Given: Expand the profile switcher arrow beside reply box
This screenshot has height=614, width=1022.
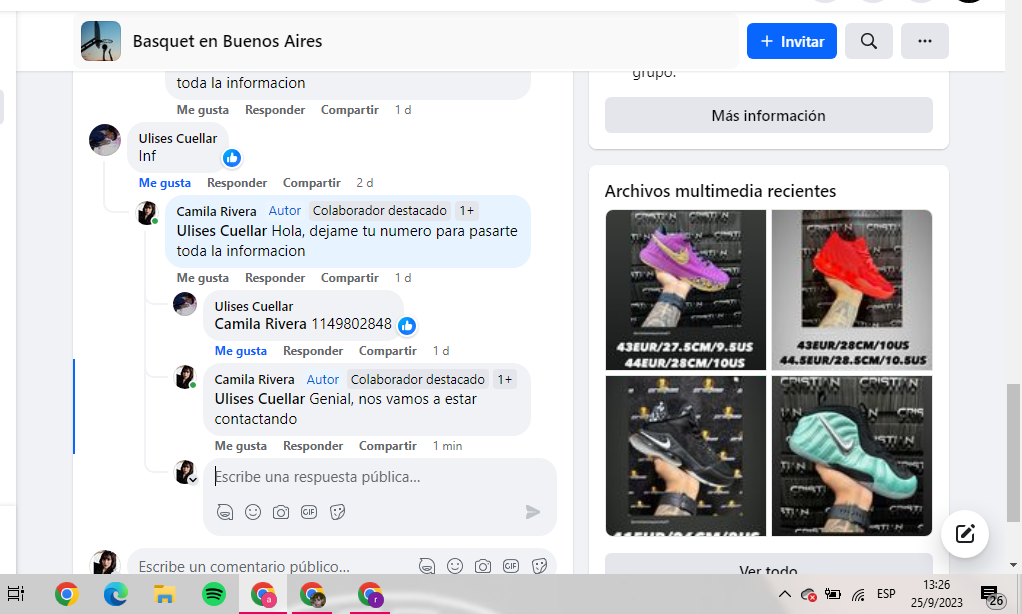Looking at the screenshot, I should click(x=193, y=480).
